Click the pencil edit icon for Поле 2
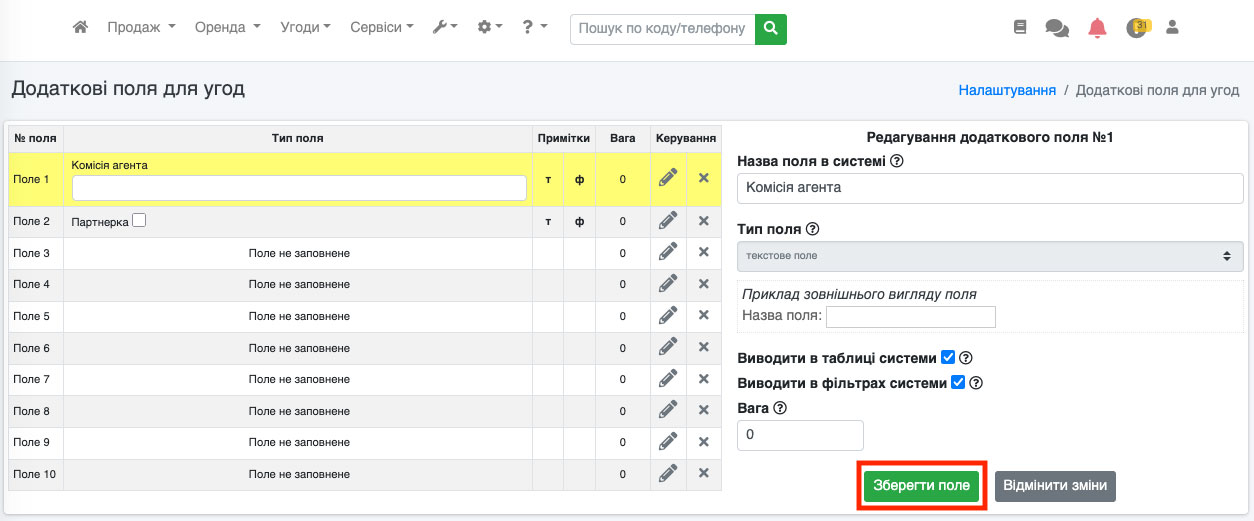 (668, 221)
